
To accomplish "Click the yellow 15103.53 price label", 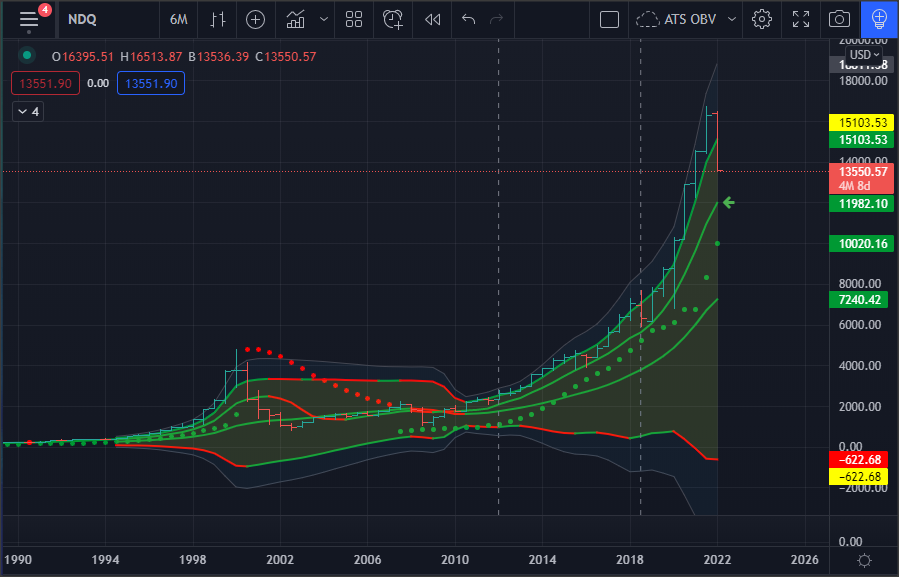I will point(862,122).
